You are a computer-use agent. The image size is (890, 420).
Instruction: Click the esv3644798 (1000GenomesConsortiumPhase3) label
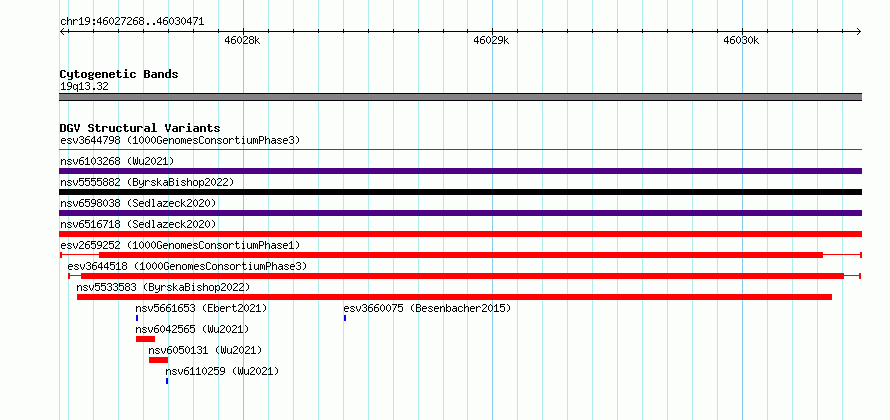180,140
